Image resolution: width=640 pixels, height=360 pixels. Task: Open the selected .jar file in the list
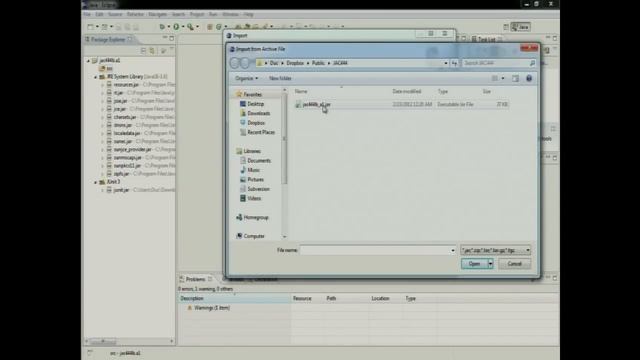click(316, 104)
